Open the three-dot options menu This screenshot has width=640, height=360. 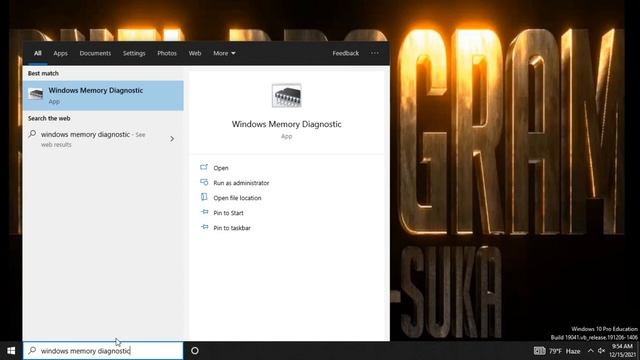tap(374, 53)
